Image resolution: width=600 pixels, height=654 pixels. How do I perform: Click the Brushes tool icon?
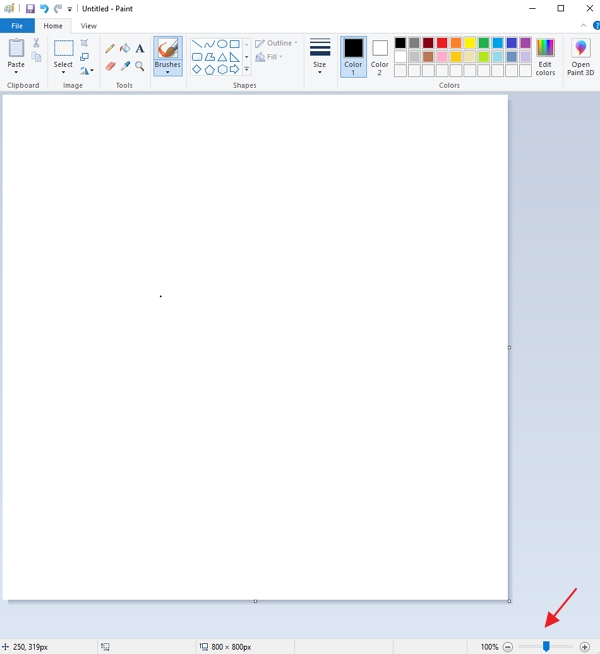168,48
